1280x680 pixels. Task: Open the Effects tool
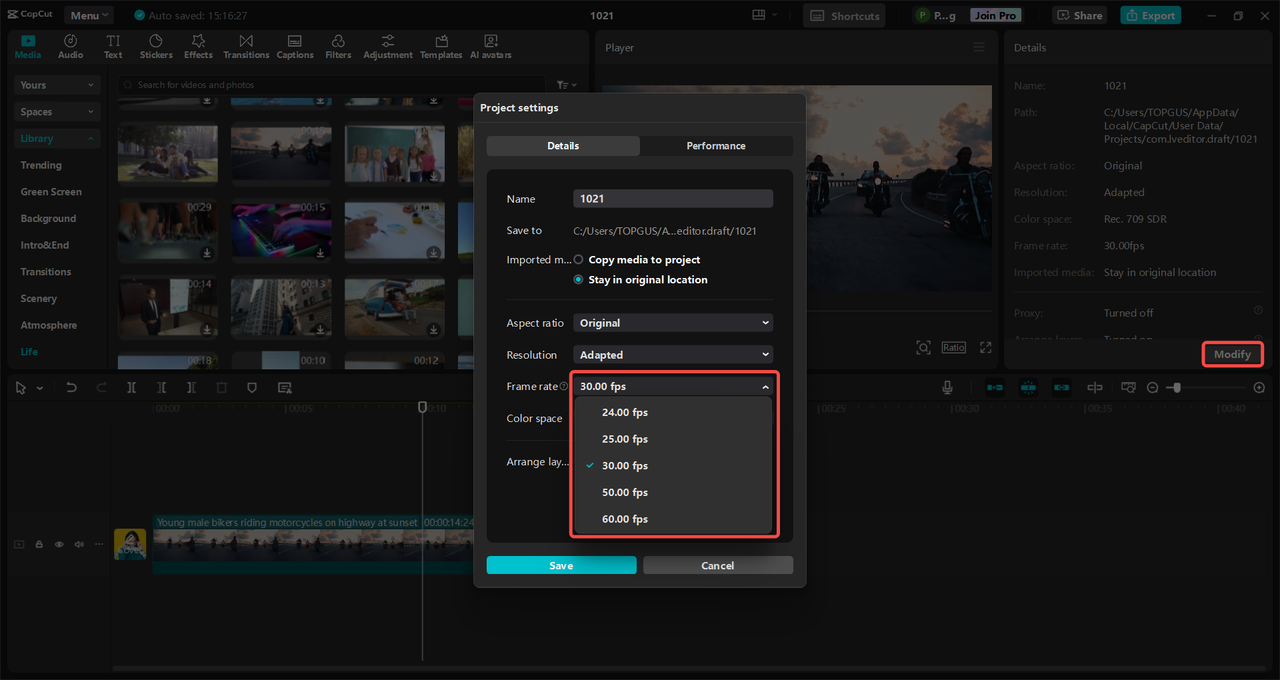pyautogui.click(x=198, y=47)
